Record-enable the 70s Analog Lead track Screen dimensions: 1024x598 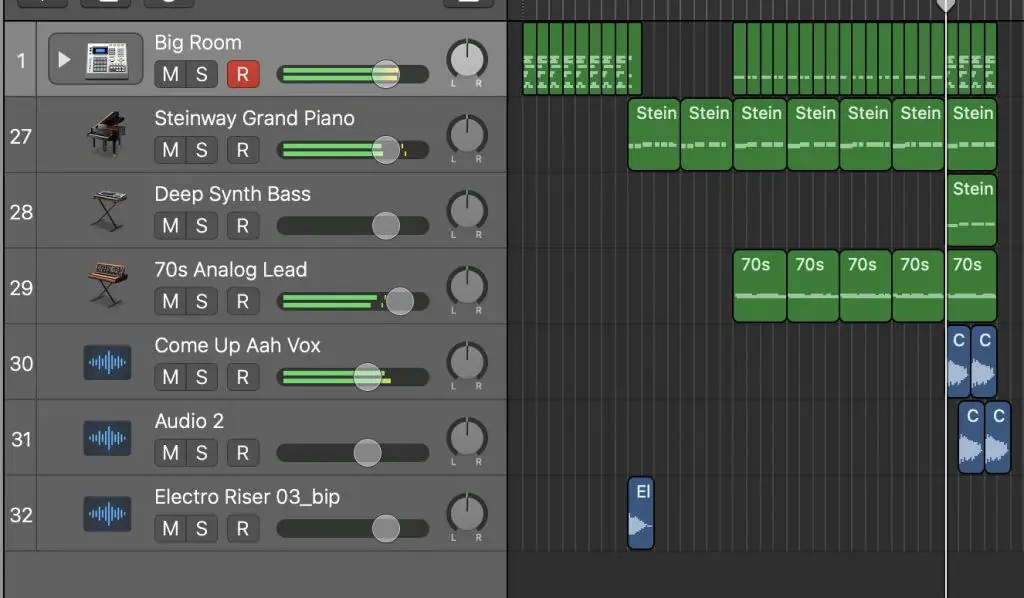pos(243,302)
